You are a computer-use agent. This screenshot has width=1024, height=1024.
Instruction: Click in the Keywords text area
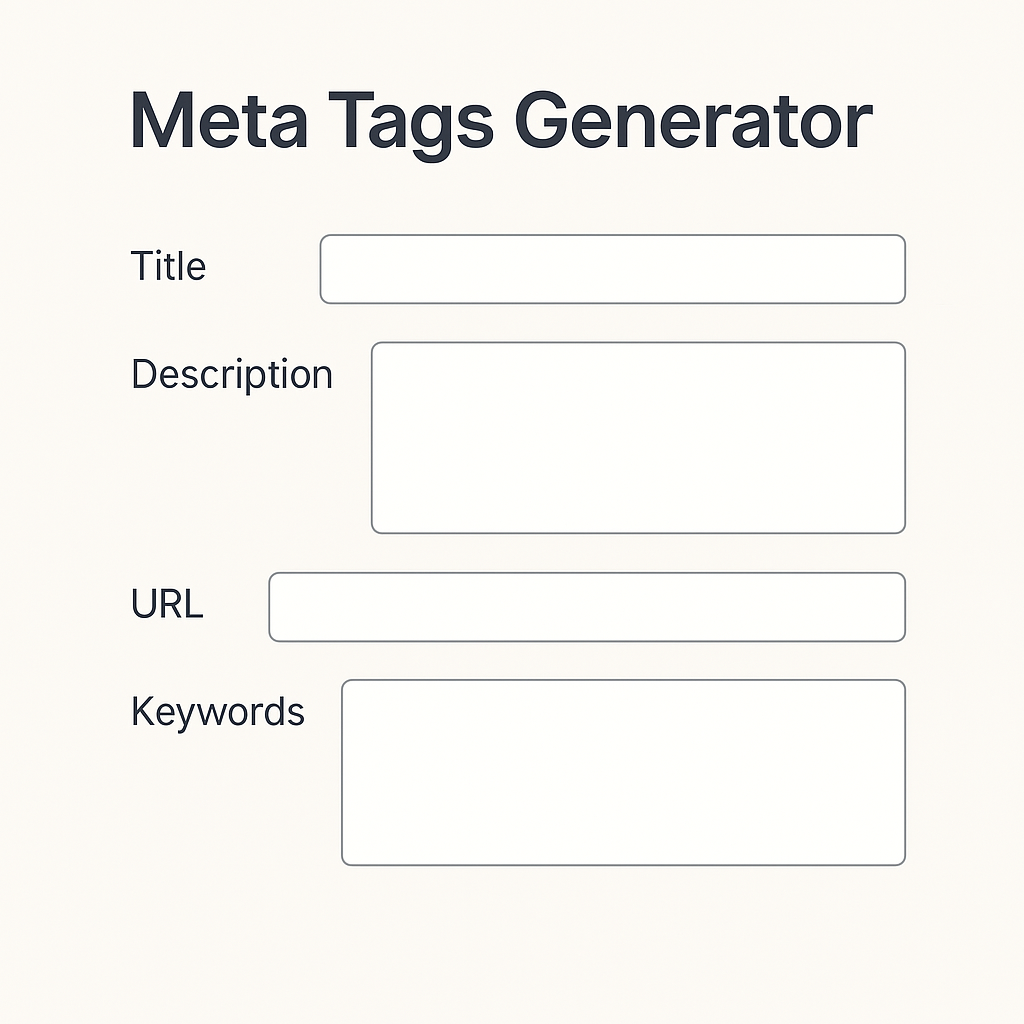(x=623, y=773)
